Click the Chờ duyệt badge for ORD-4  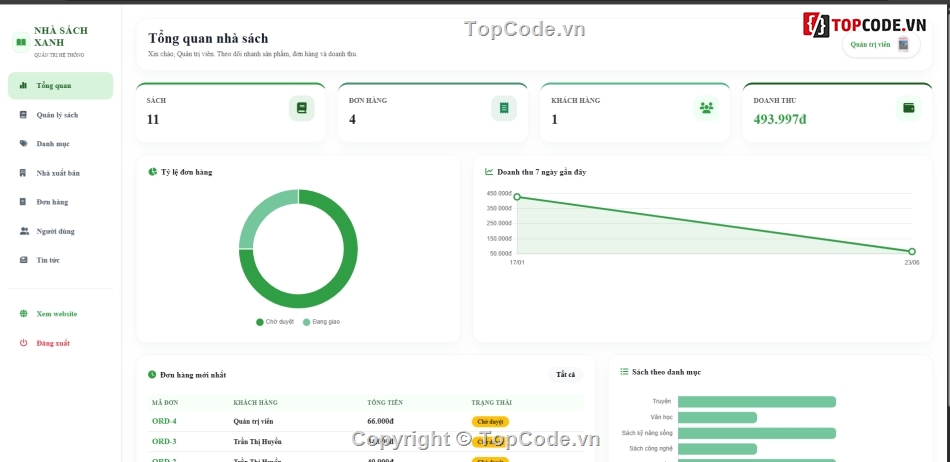click(x=490, y=421)
